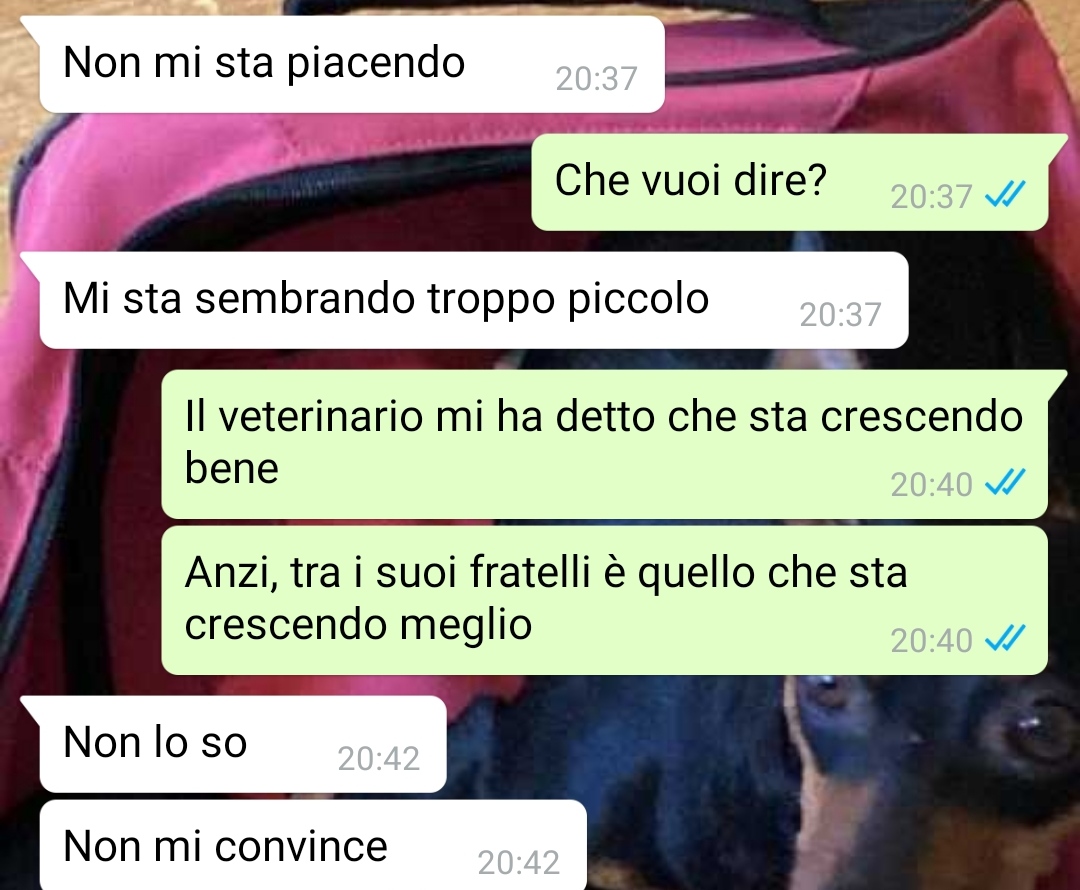Screen dimensions: 1080x890
Task: Click the 20:42 timestamp of 'Non mi convince'
Action: pyautogui.click(x=519, y=863)
